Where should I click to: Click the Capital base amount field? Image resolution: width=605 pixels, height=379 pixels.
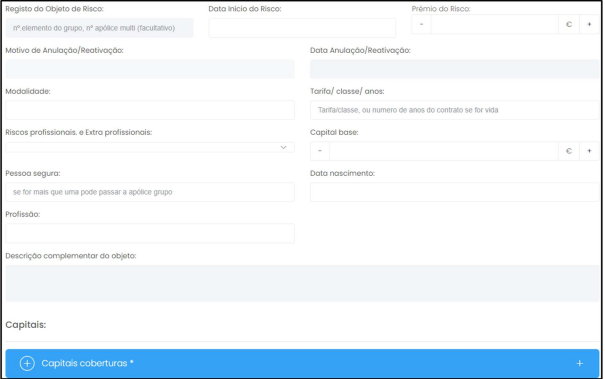click(x=444, y=151)
